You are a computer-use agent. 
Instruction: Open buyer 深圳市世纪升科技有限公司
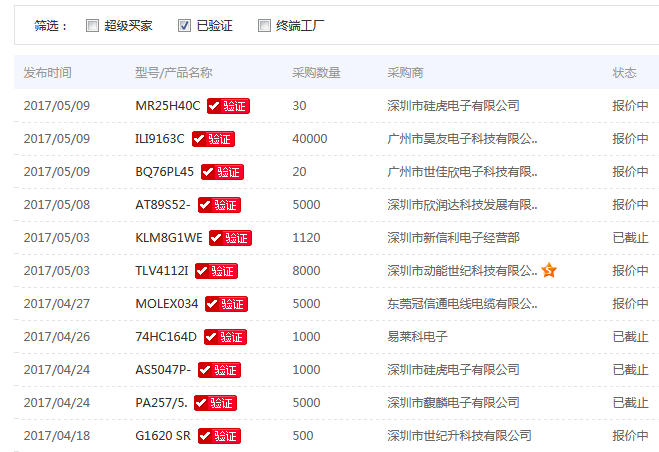click(x=459, y=436)
